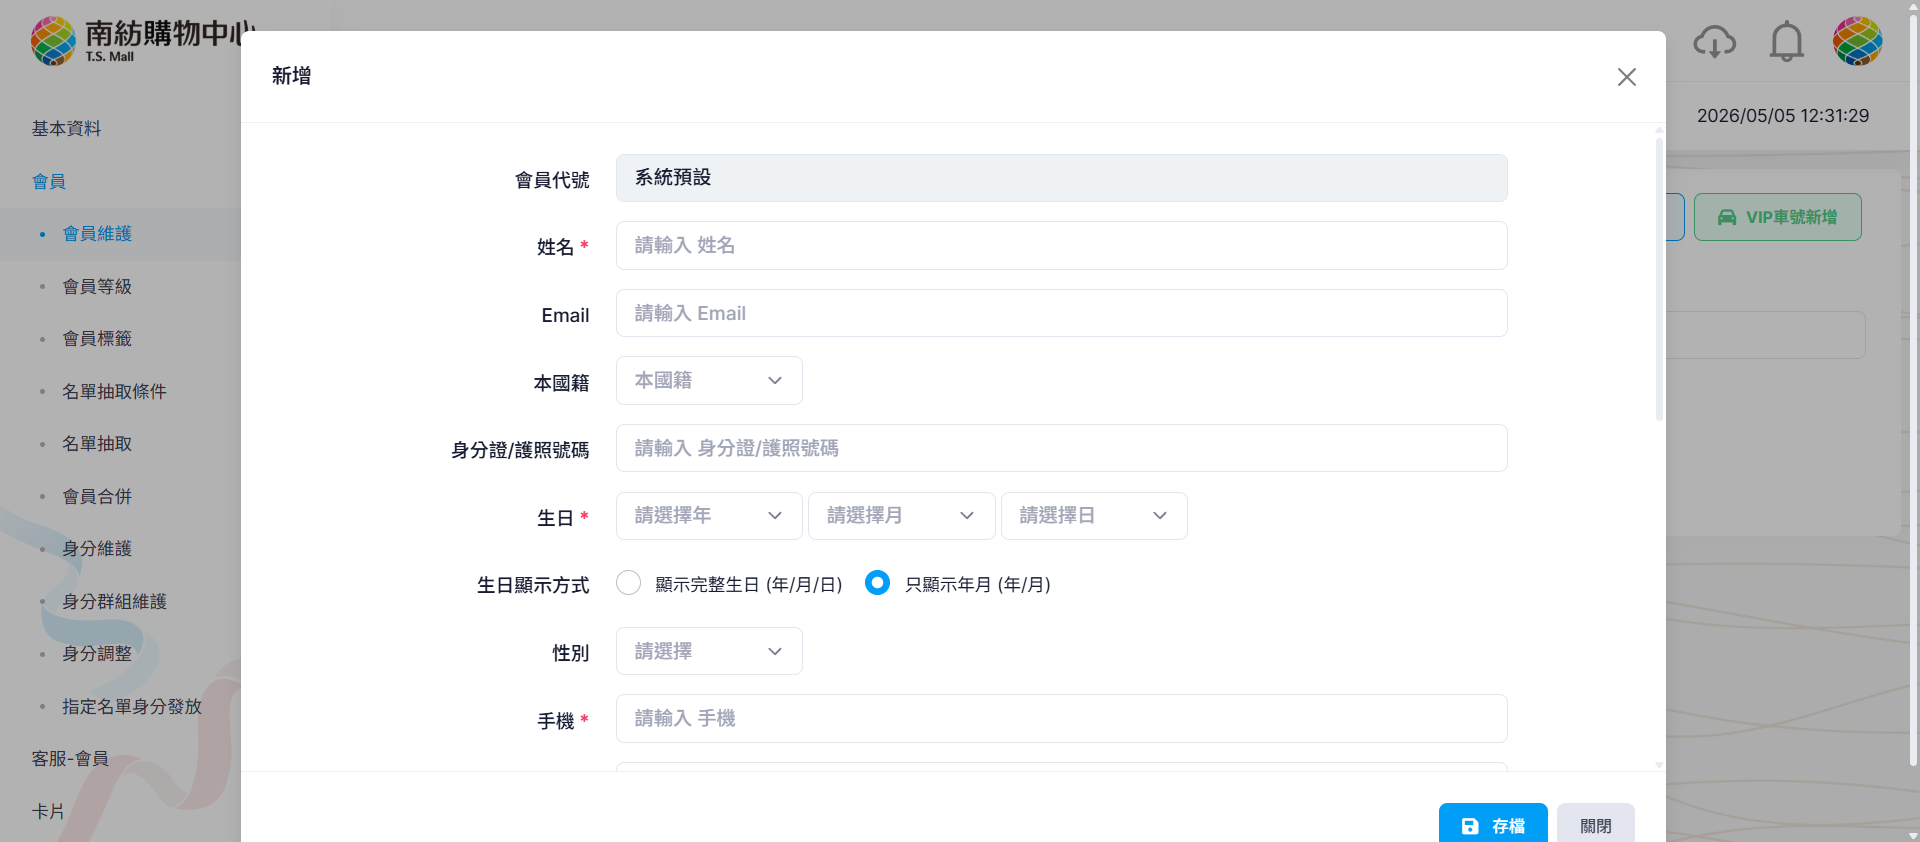Select 只顯示年月 (年/月) radio option
Screen dimensions: 1920x842
[x=877, y=583]
